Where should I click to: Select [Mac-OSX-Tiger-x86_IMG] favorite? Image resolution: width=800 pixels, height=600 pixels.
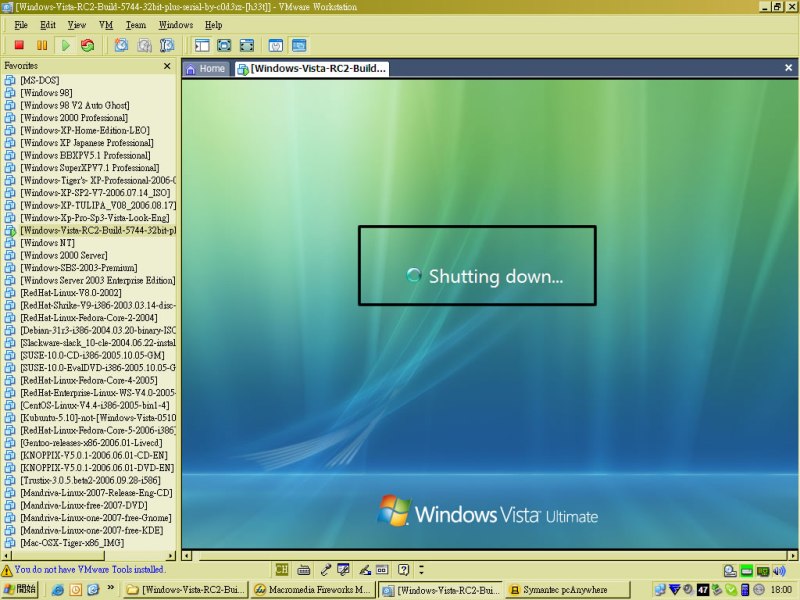click(x=72, y=543)
